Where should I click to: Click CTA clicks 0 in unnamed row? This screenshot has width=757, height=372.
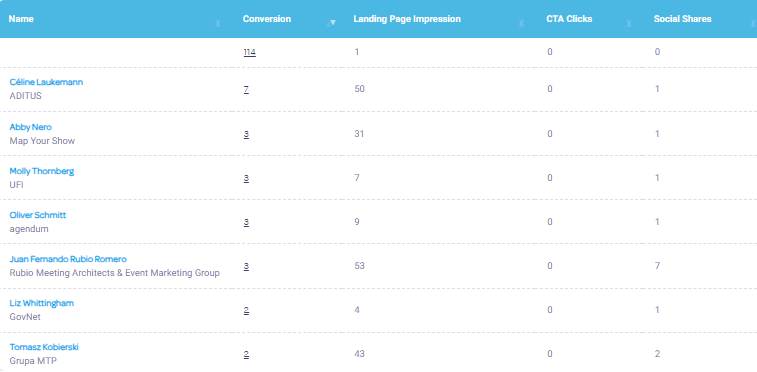550,52
